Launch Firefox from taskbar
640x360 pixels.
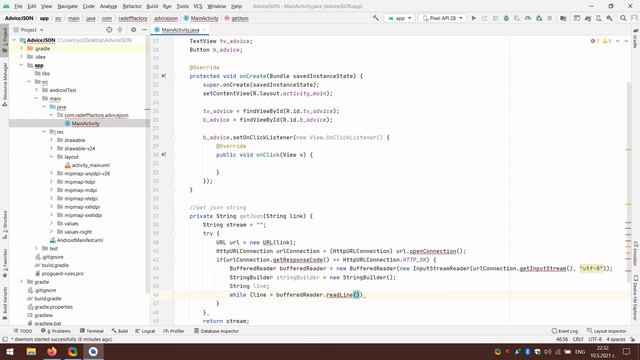click(52, 351)
